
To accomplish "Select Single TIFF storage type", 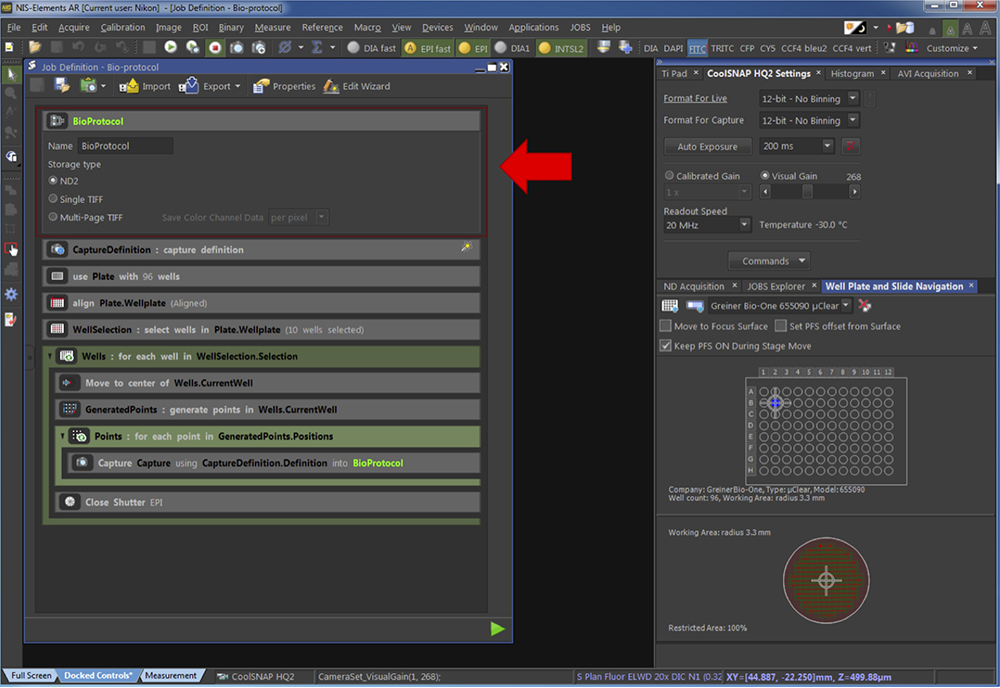I will point(53,199).
